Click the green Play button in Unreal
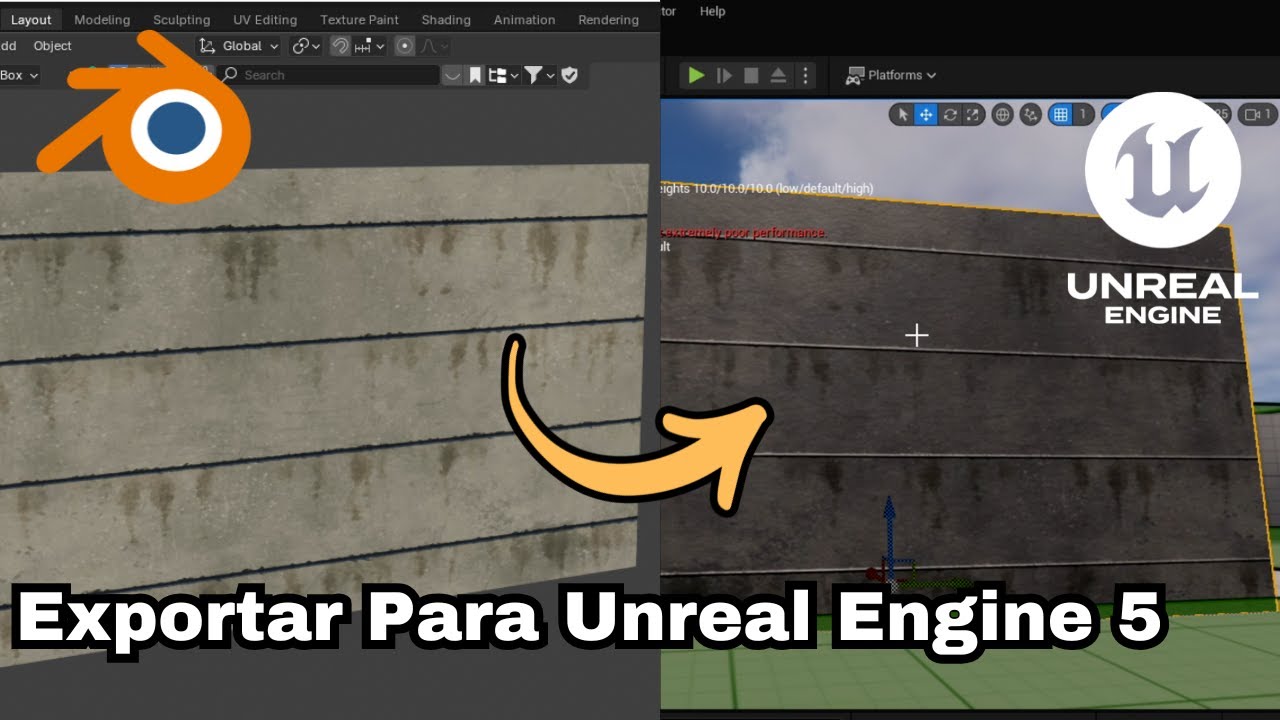Screen dimensions: 1280x720 pos(697,75)
